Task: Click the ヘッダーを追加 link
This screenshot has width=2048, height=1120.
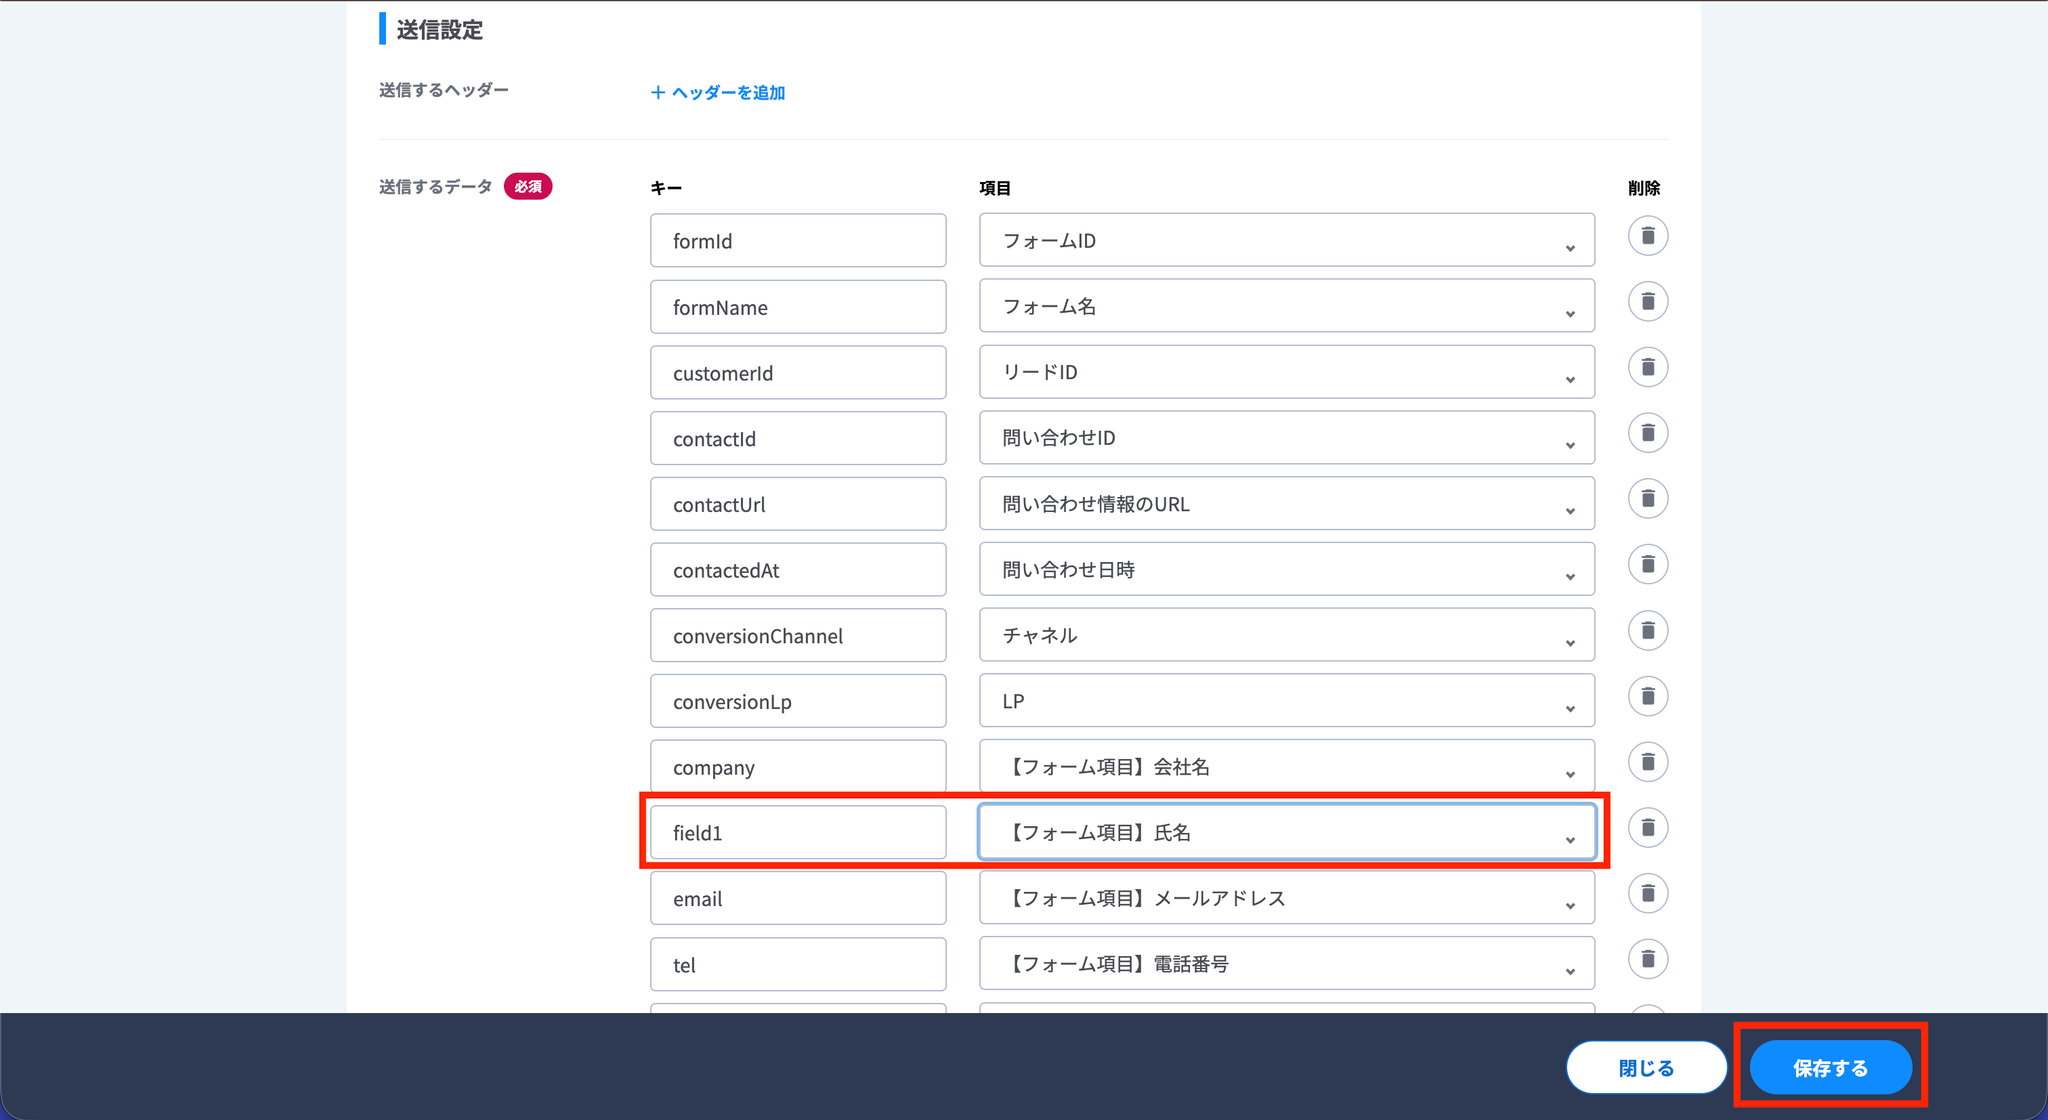Action: click(718, 93)
